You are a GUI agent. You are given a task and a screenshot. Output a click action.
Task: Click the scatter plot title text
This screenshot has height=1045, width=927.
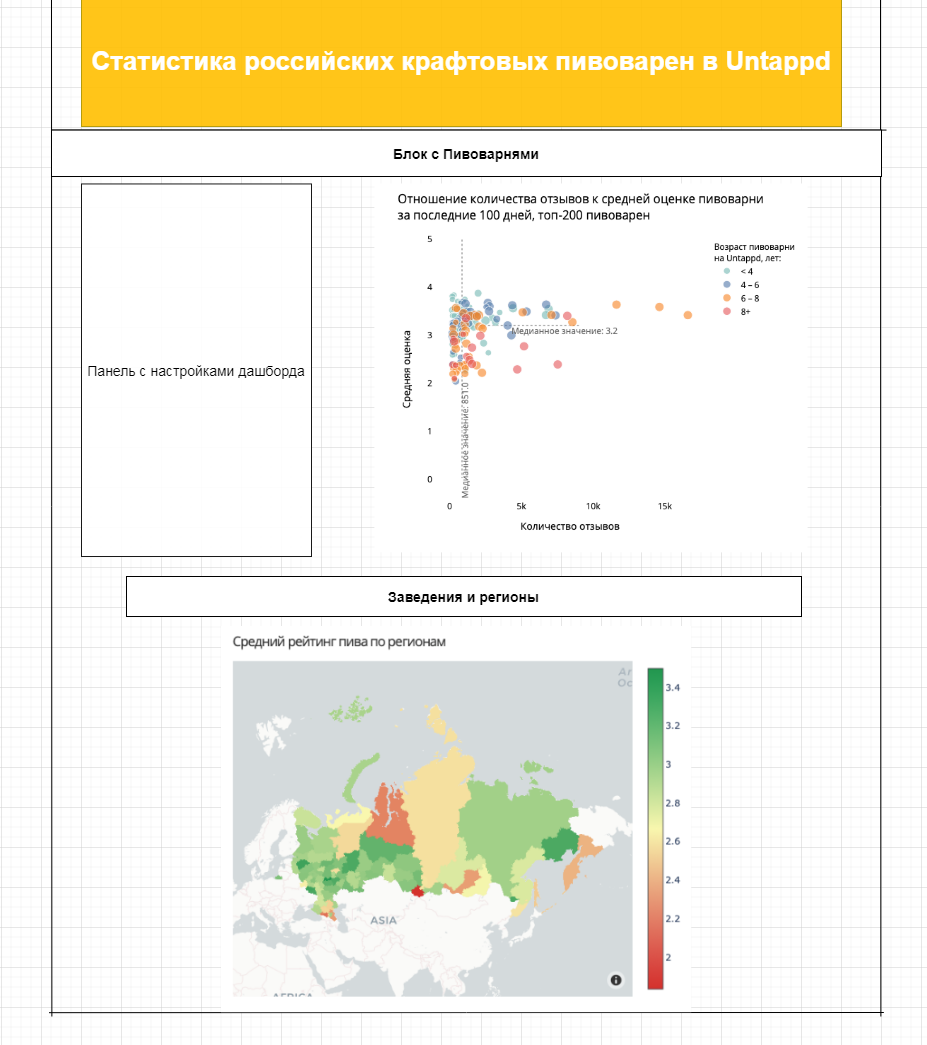(580, 207)
